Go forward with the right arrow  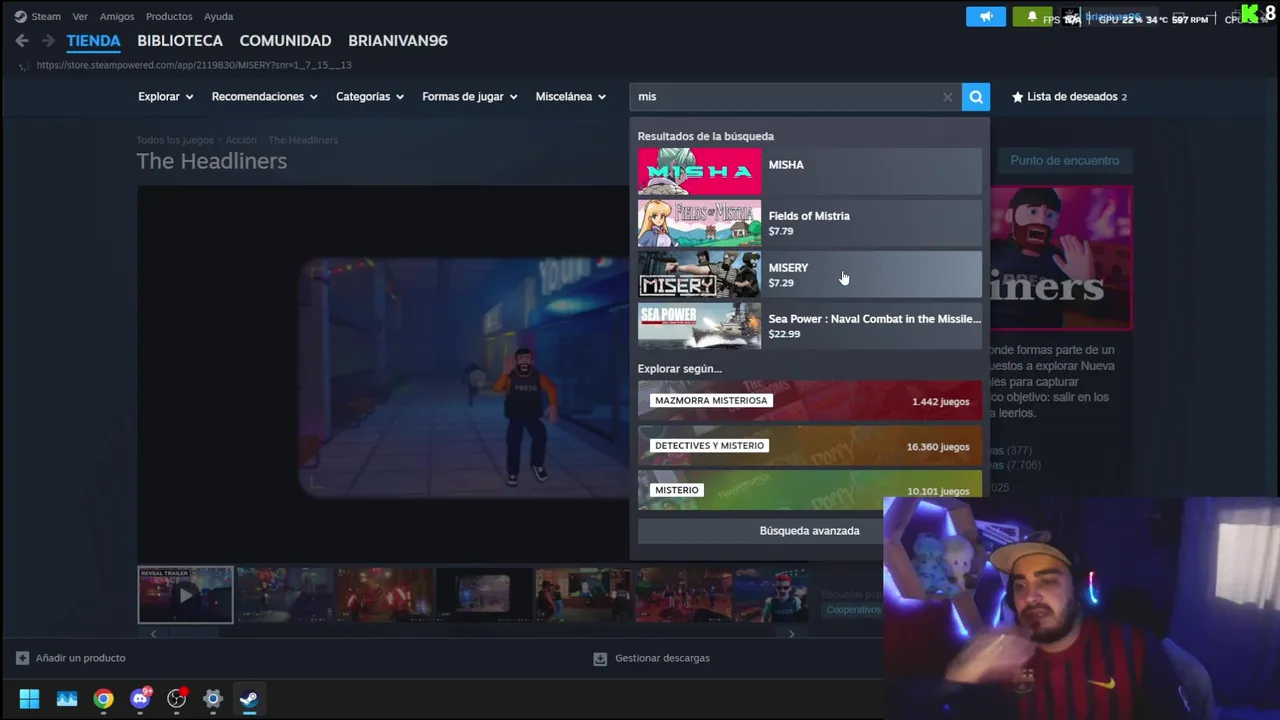click(48, 41)
